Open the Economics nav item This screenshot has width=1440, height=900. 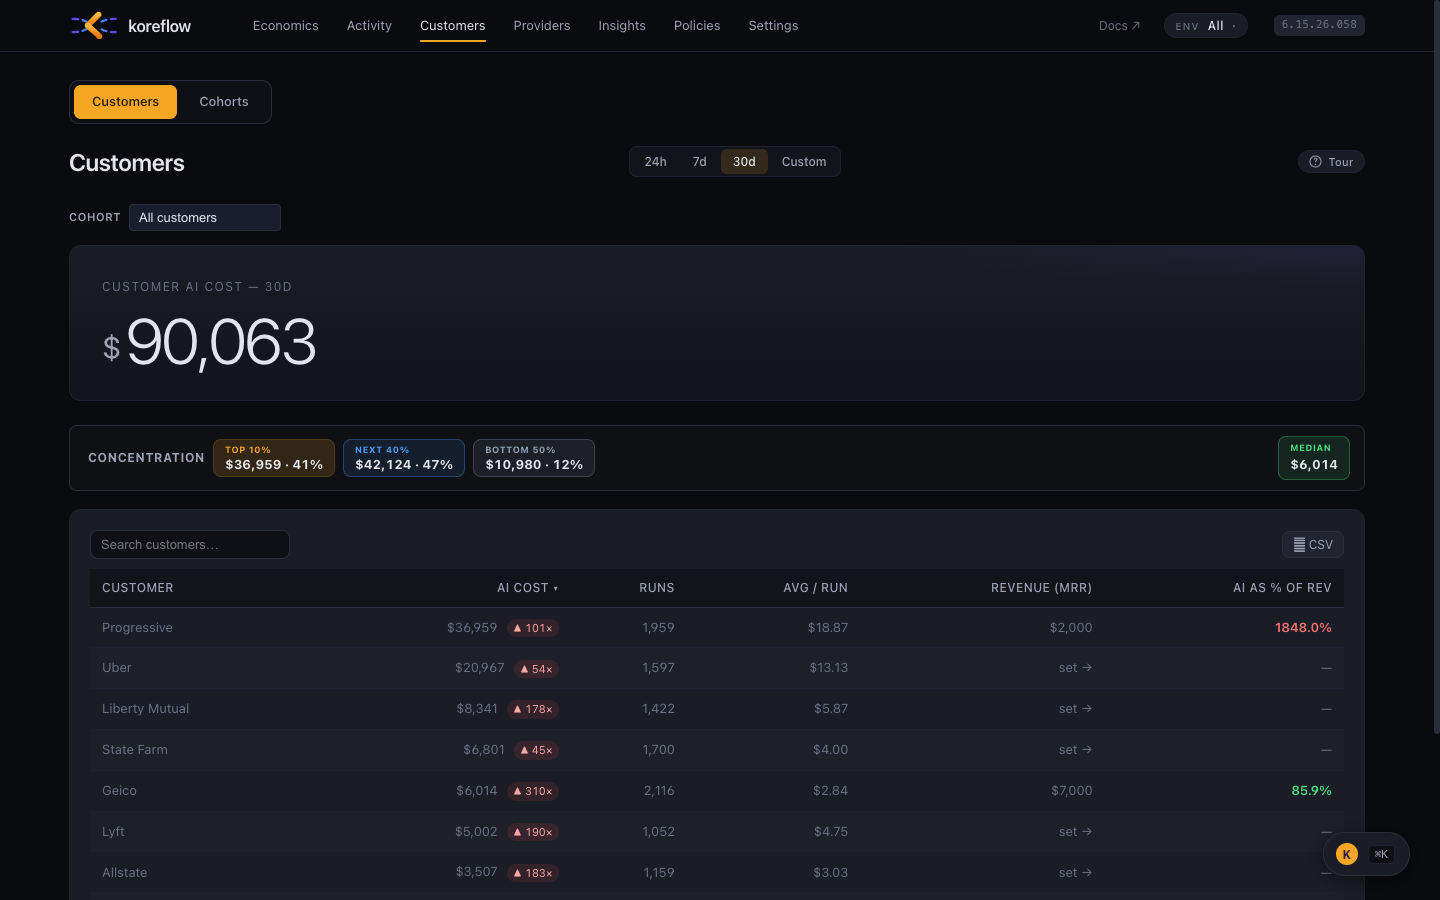click(x=286, y=26)
